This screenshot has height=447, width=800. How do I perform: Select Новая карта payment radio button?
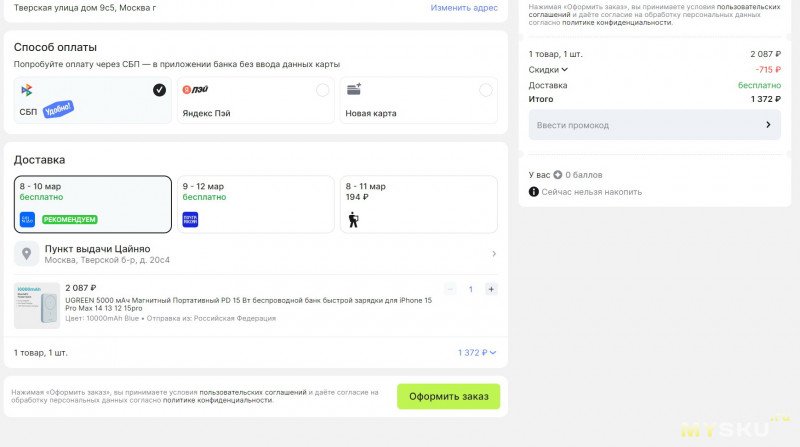coord(486,90)
